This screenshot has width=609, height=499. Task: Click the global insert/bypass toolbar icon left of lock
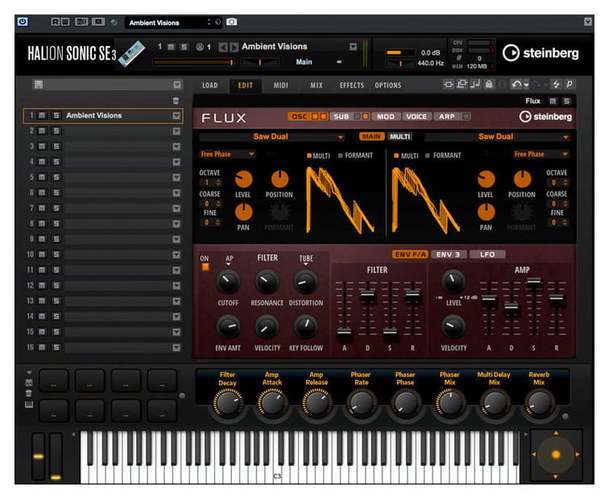tap(448, 84)
